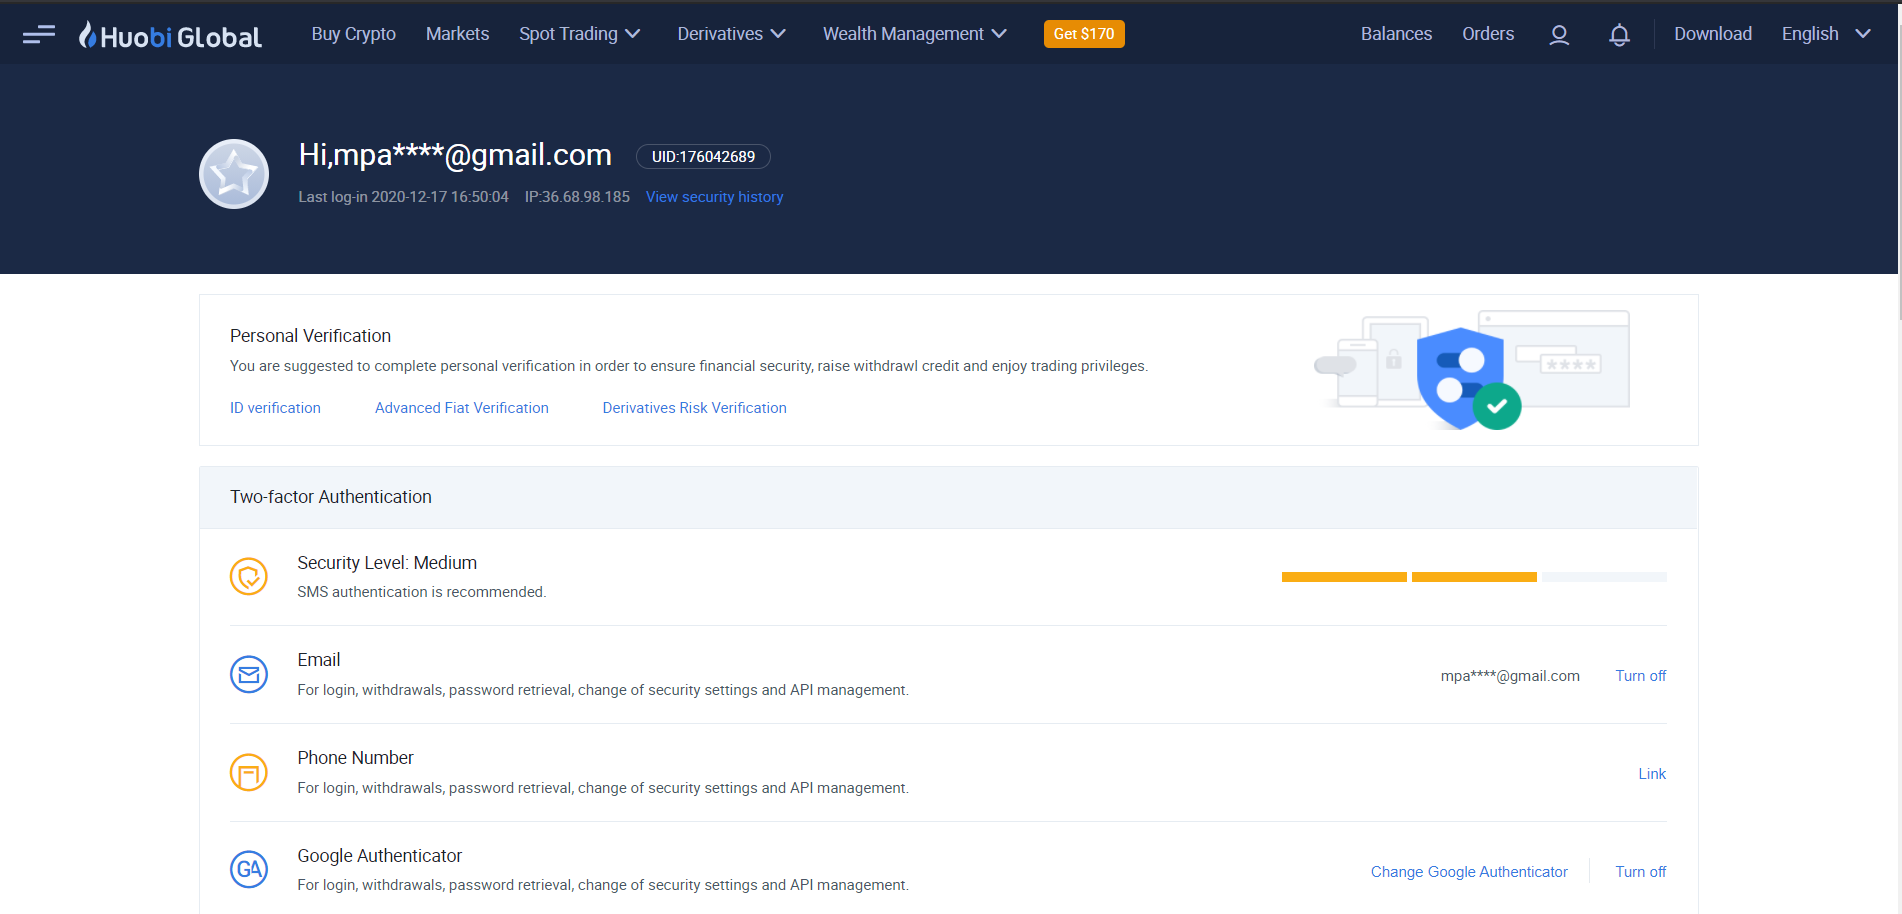
Task: Open Derivatives Risk Verification
Action: pyautogui.click(x=694, y=408)
